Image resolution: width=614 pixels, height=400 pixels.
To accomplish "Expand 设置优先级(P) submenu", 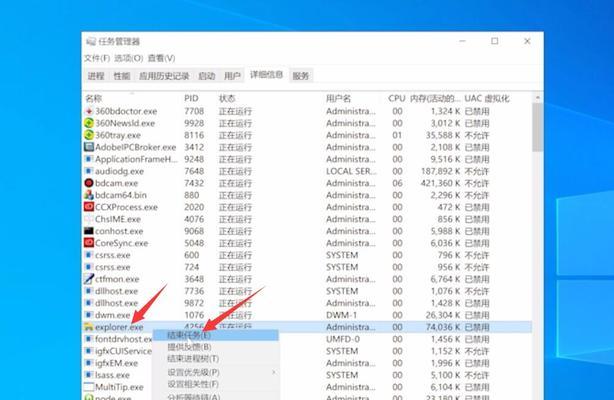I will coord(216,372).
